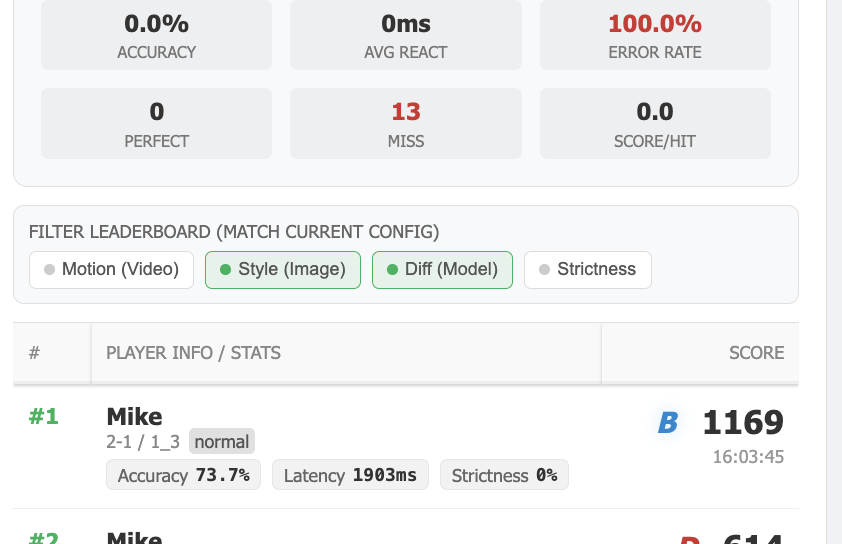Image resolution: width=842 pixels, height=544 pixels.
Task: Click the Player Info / Stats header
Action: [193, 353]
